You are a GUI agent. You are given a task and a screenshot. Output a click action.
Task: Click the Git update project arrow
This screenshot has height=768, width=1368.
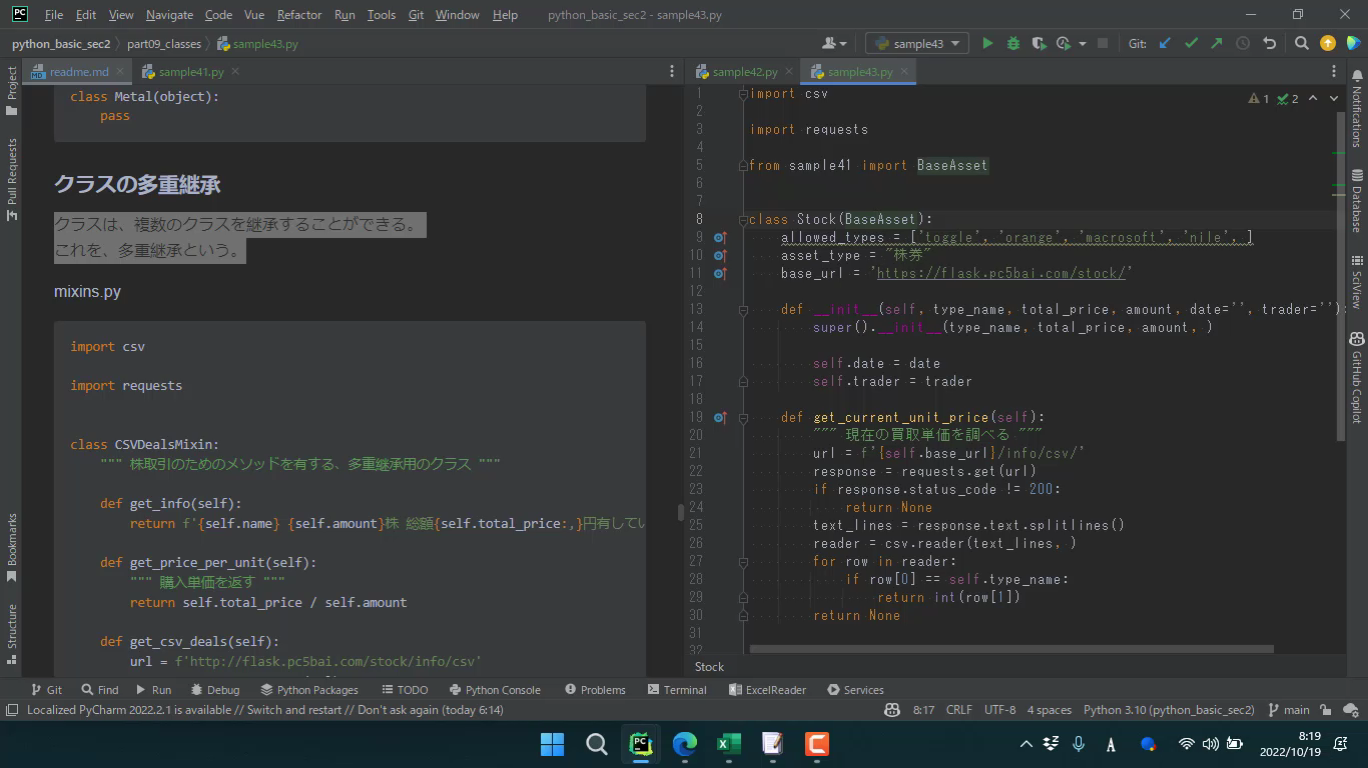1165,43
